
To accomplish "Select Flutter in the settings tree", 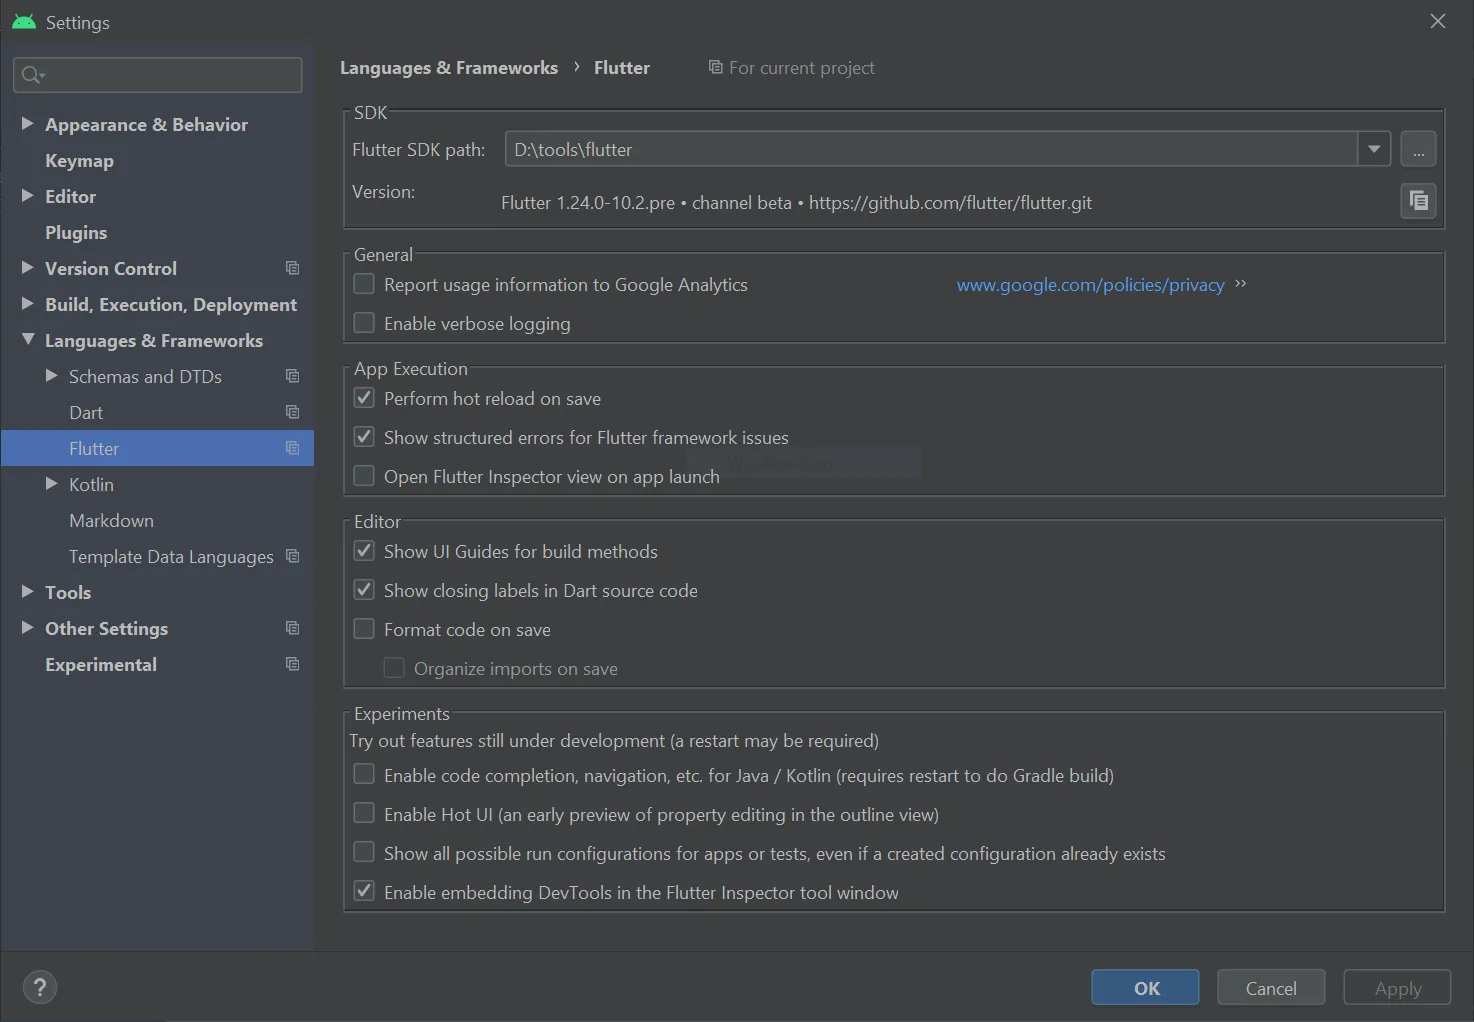I will [x=157, y=448].
